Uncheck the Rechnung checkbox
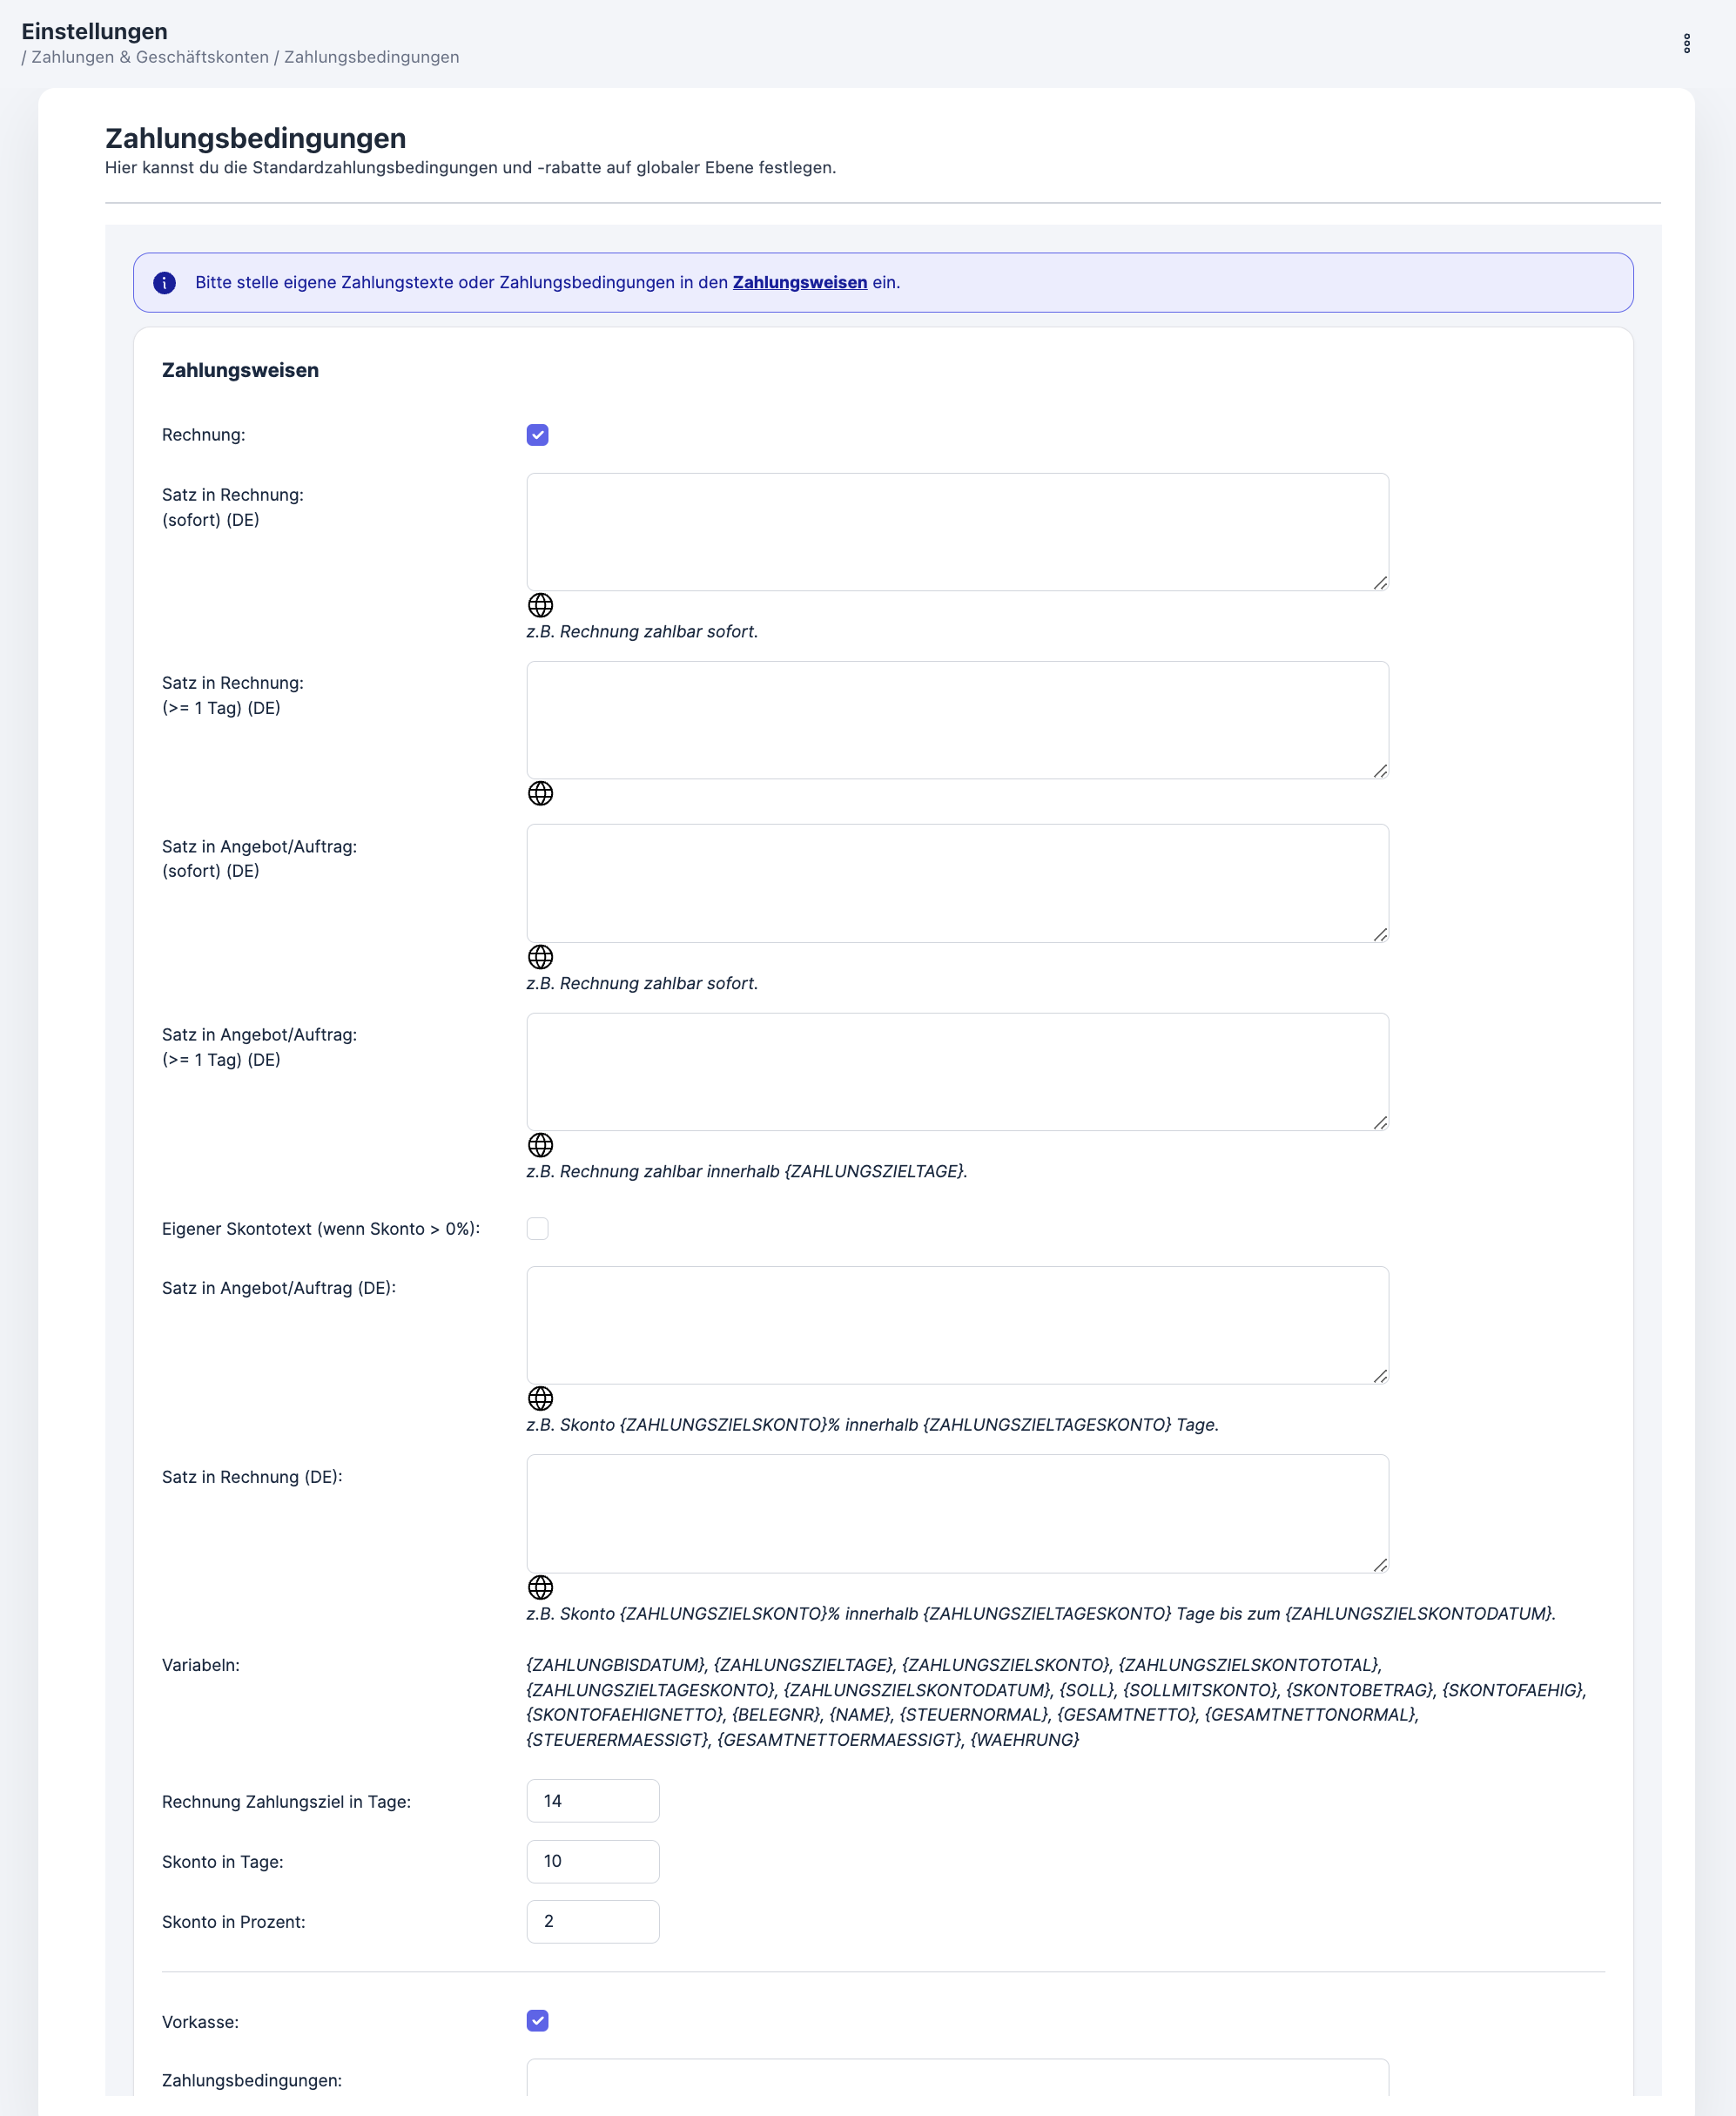This screenshot has height=2116, width=1736. [x=537, y=435]
